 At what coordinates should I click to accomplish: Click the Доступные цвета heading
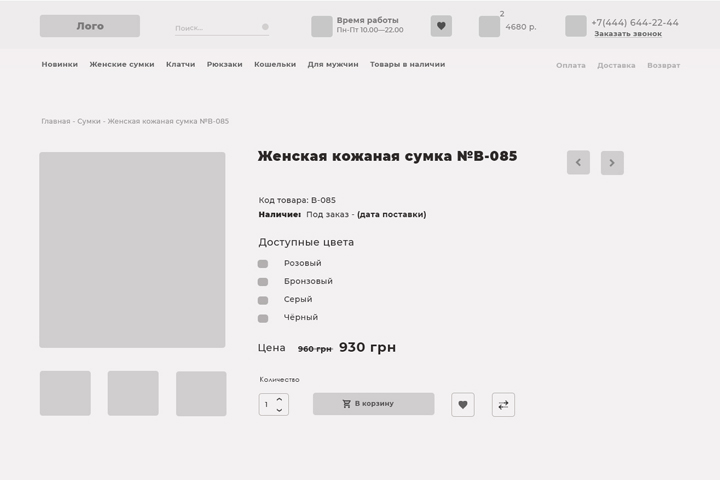pos(306,243)
